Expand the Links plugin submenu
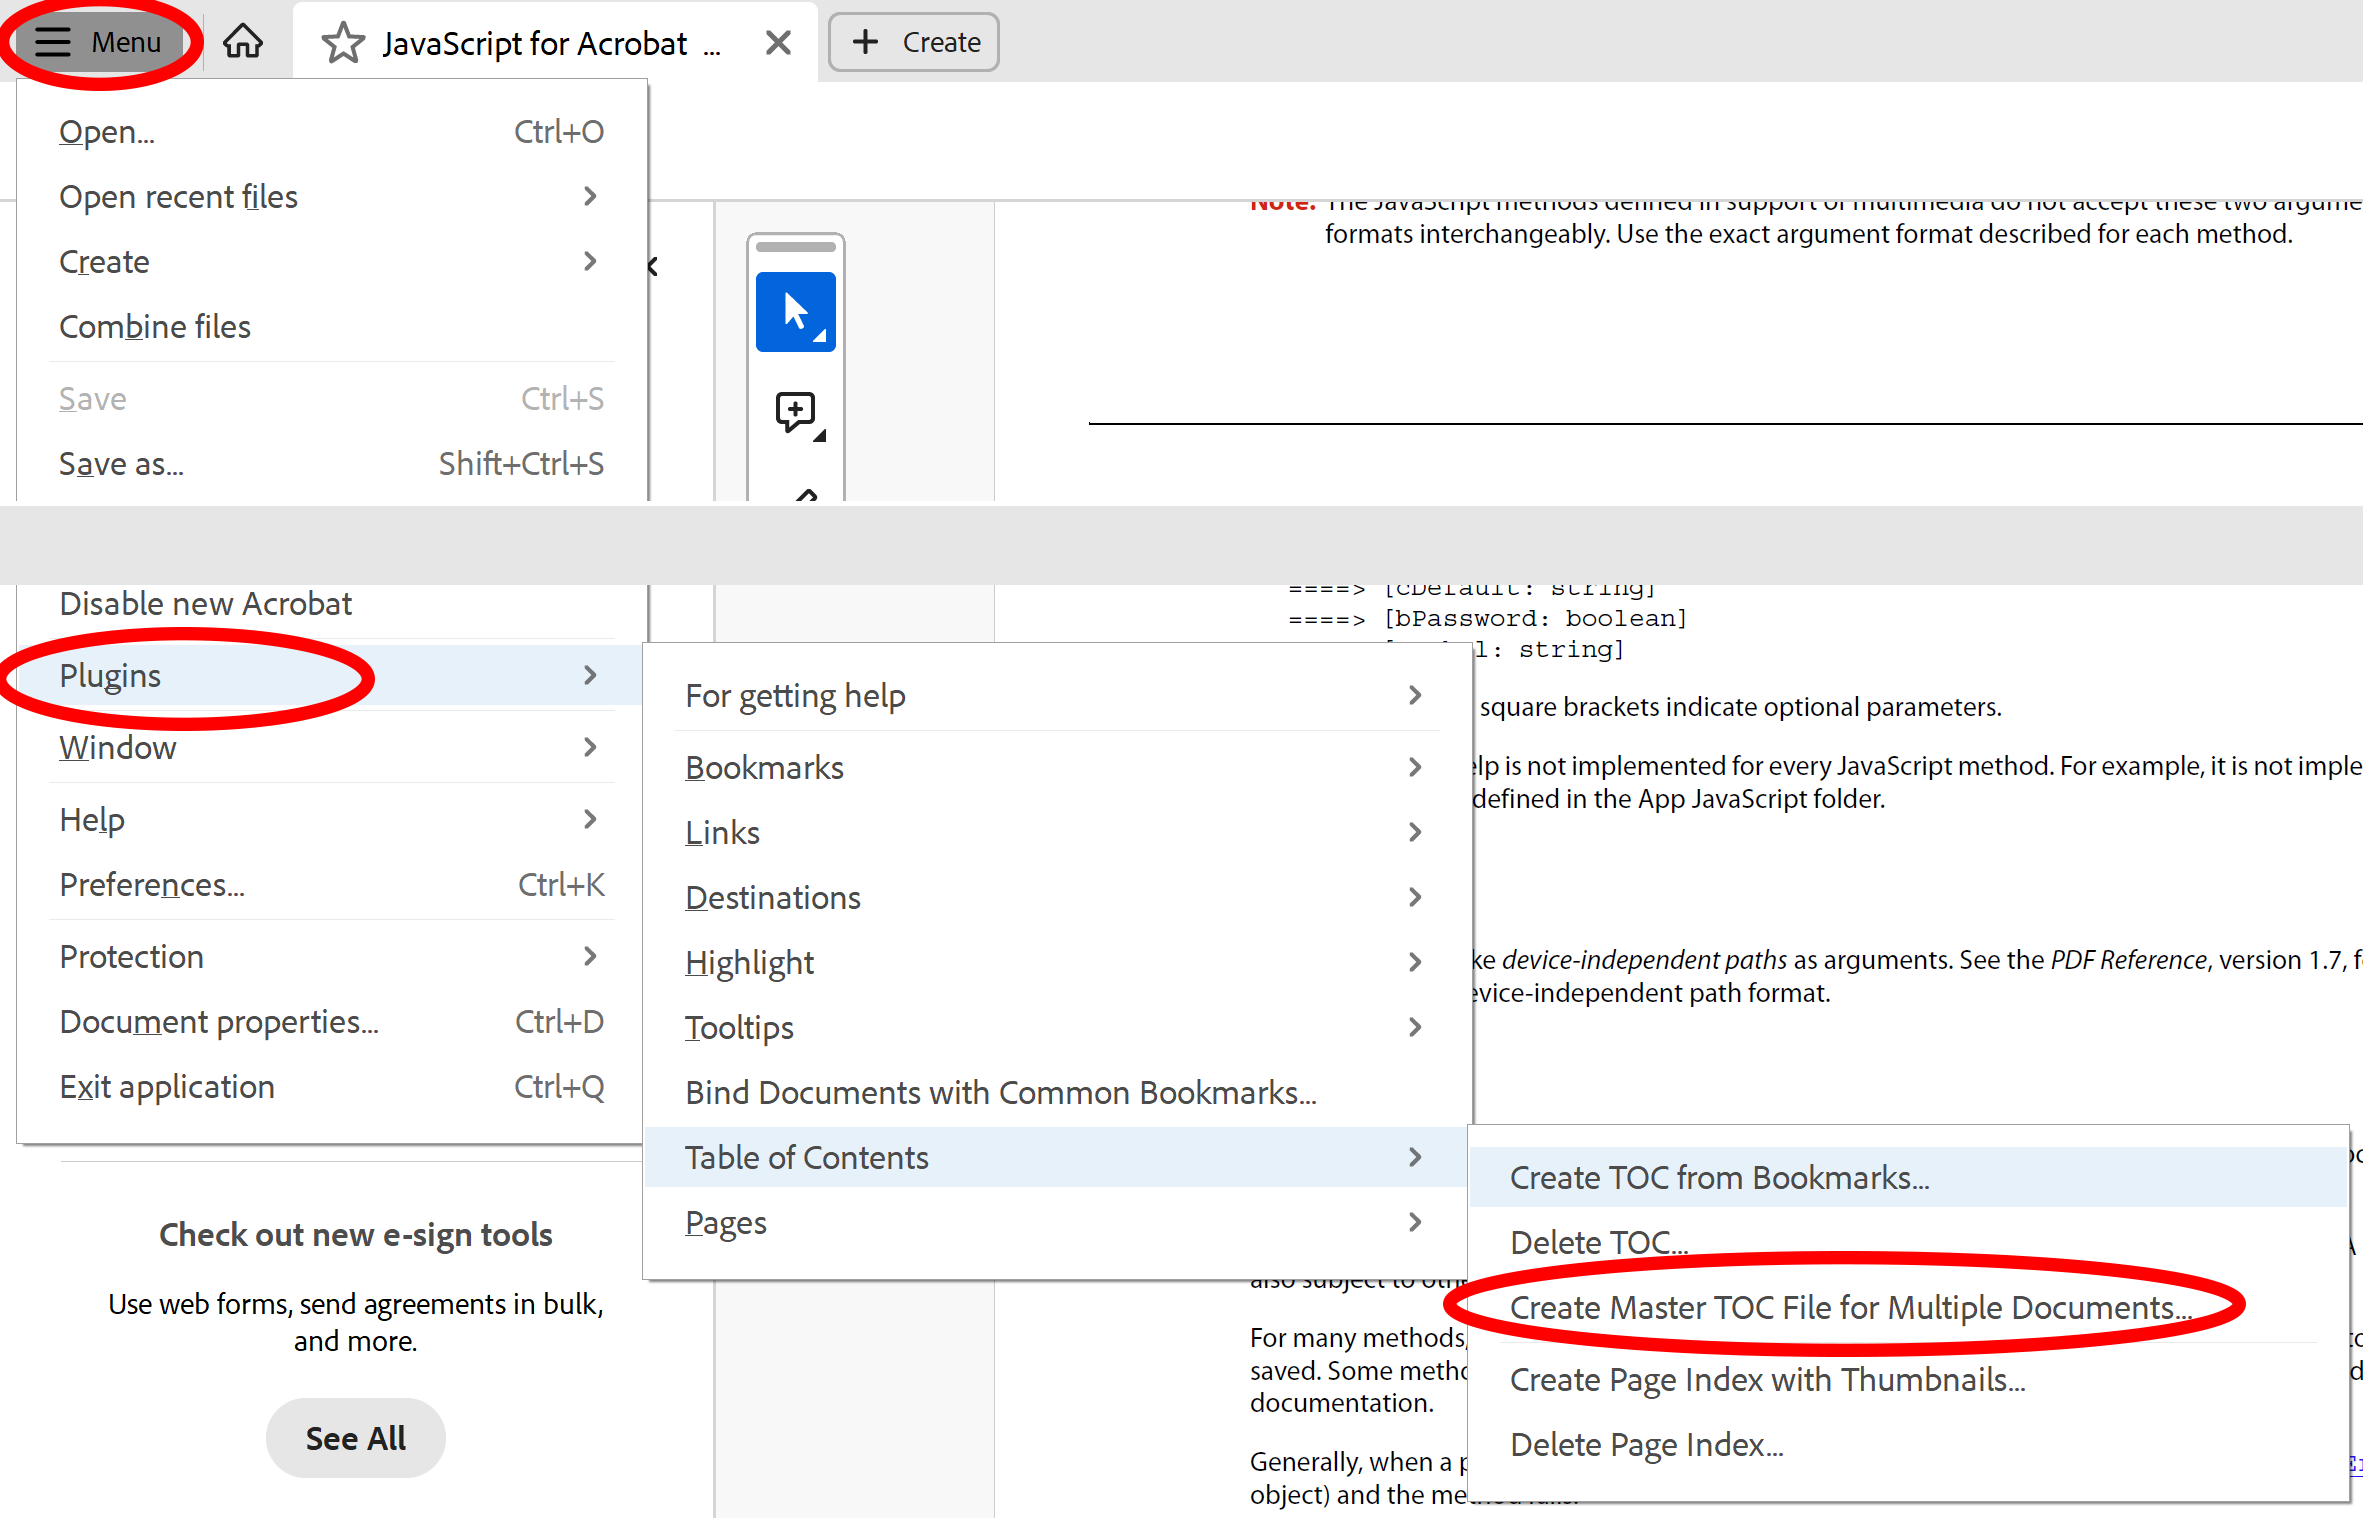 pyautogui.click(x=1057, y=832)
